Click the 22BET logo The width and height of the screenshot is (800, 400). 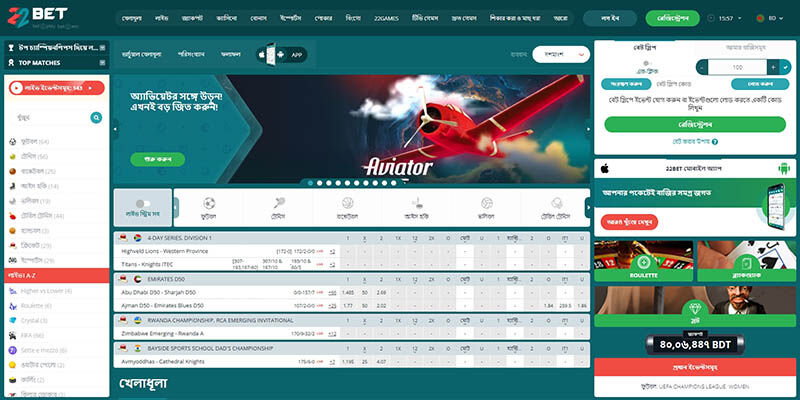click(x=43, y=18)
